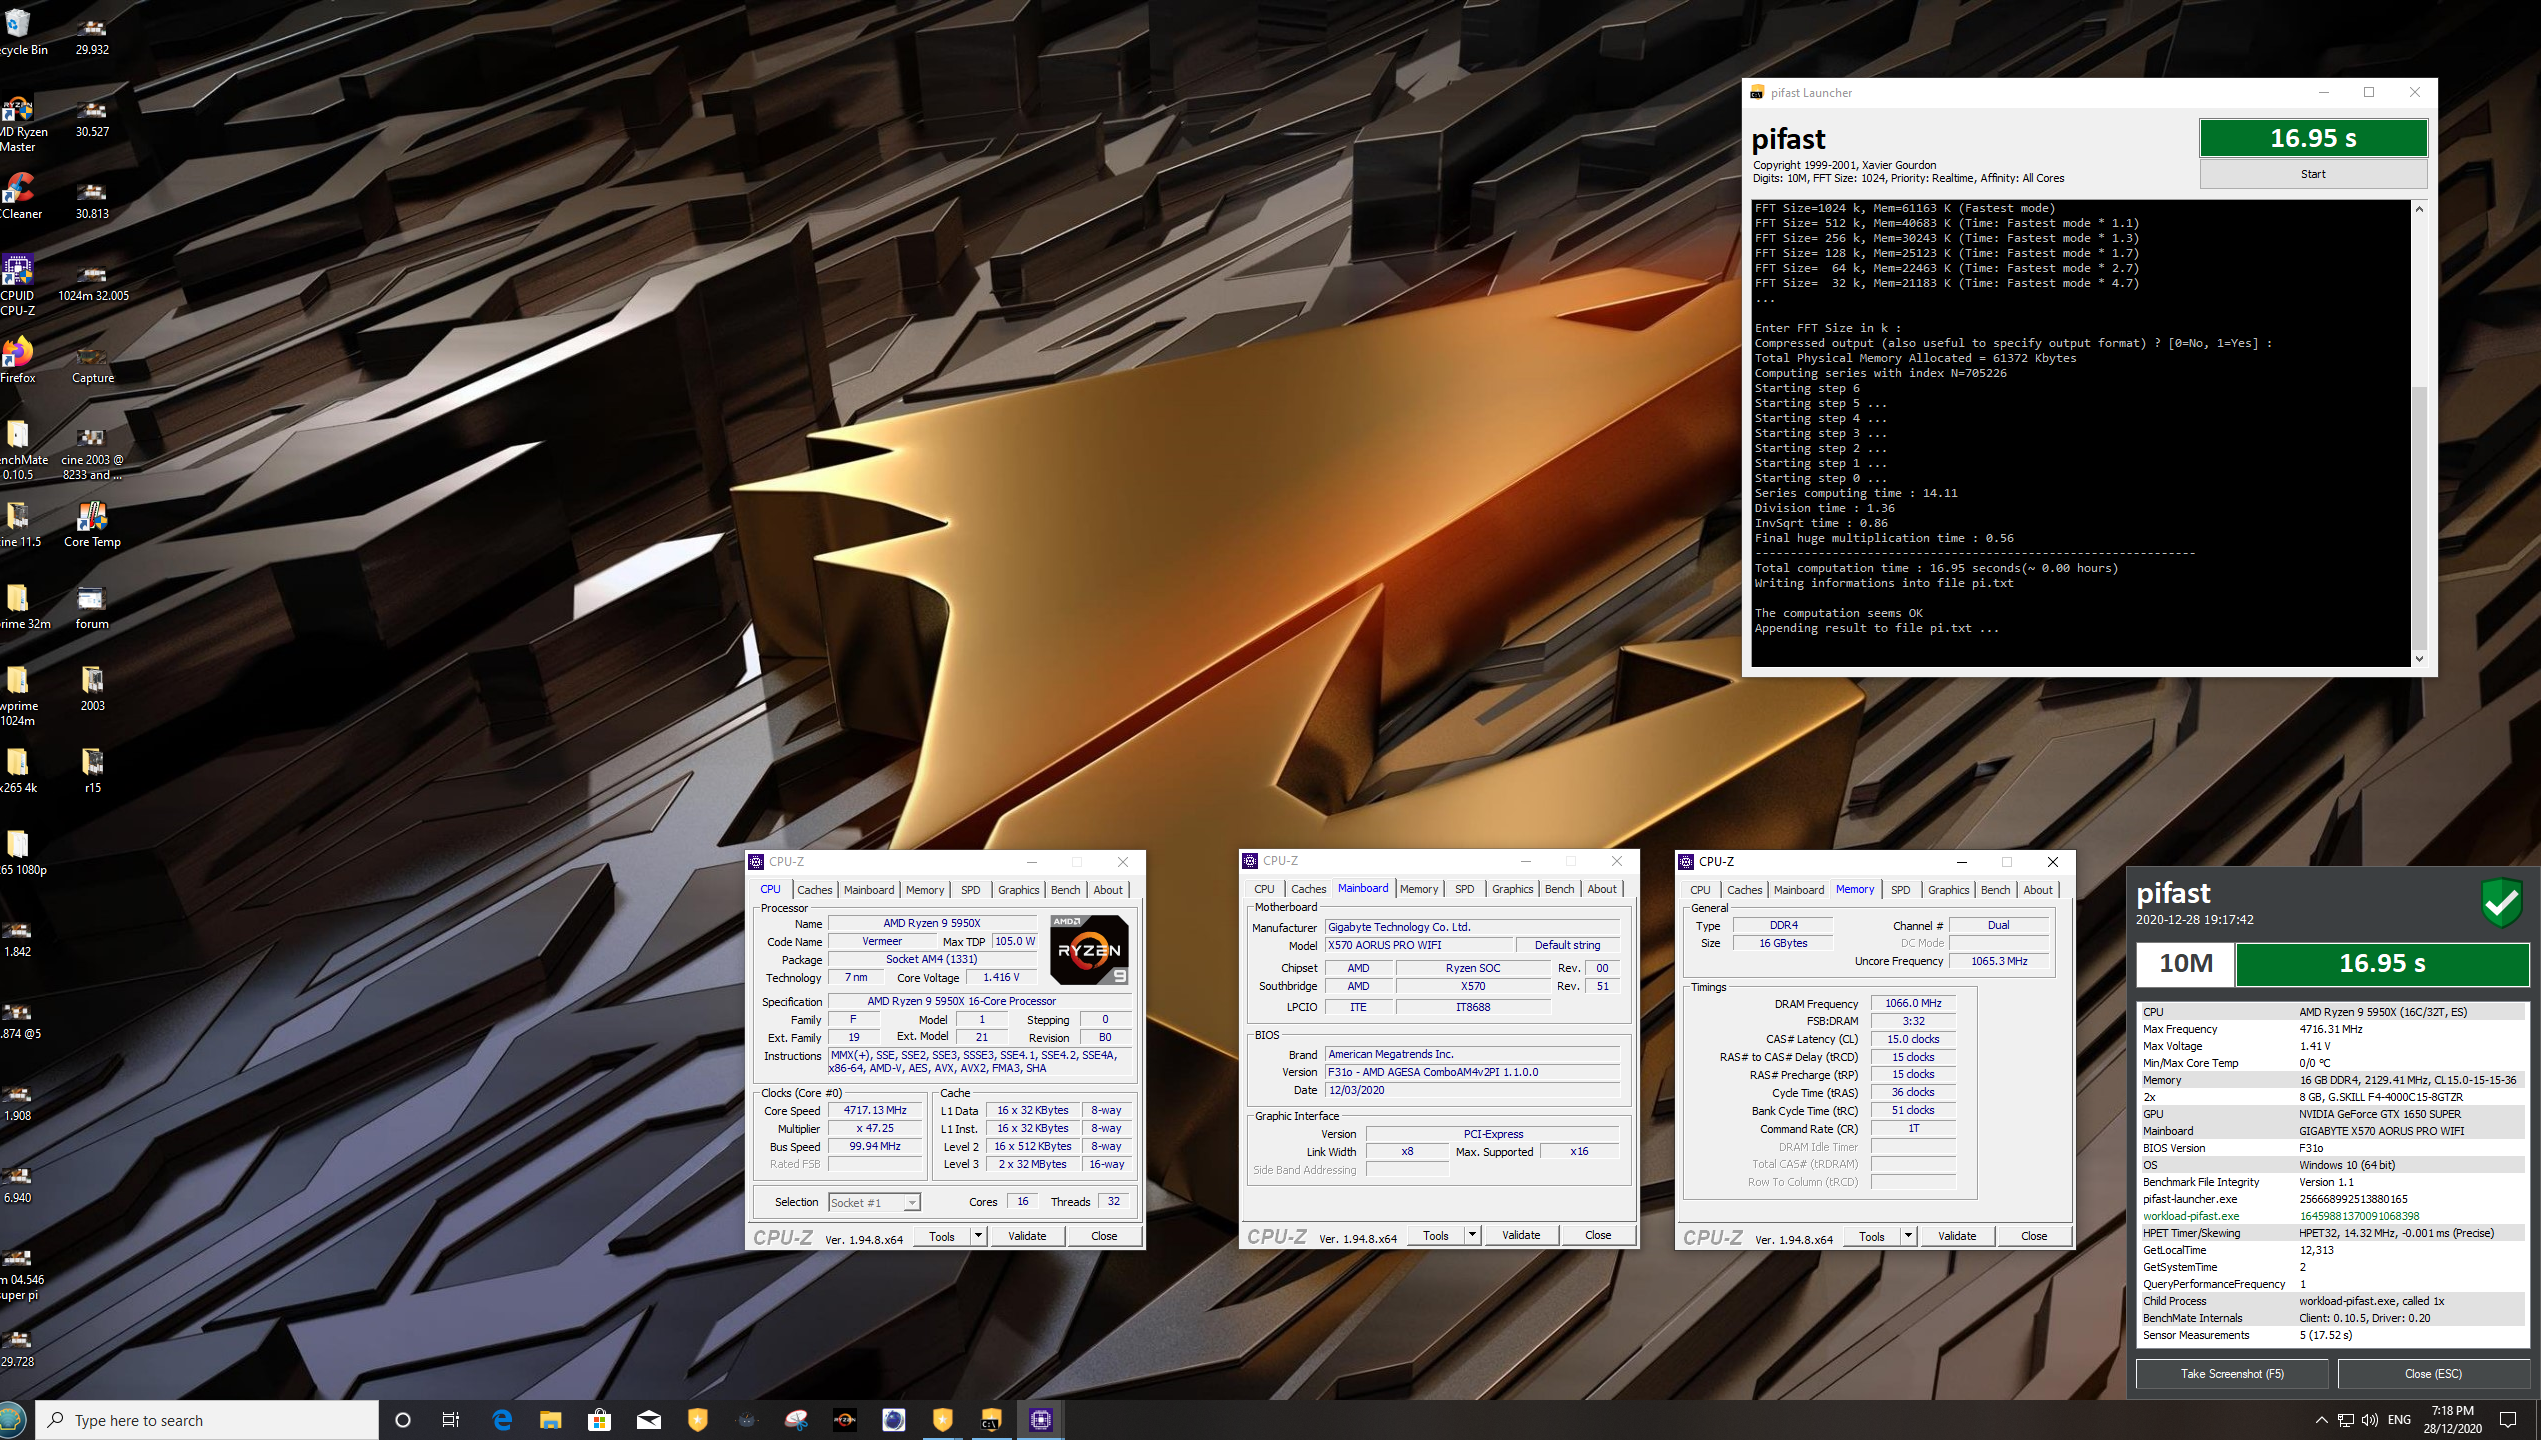Screen dimensions: 2541x1440
Task: Open Tools dropdown arrow in CPU-Z CPU window
Action: pyautogui.click(x=979, y=1236)
